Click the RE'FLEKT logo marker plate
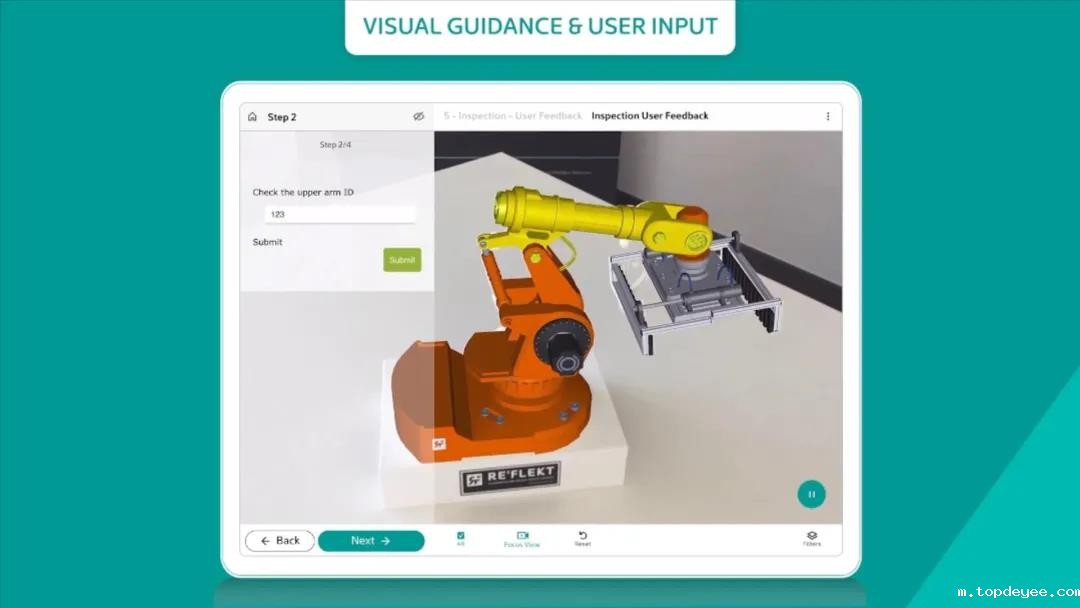 (x=509, y=478)
